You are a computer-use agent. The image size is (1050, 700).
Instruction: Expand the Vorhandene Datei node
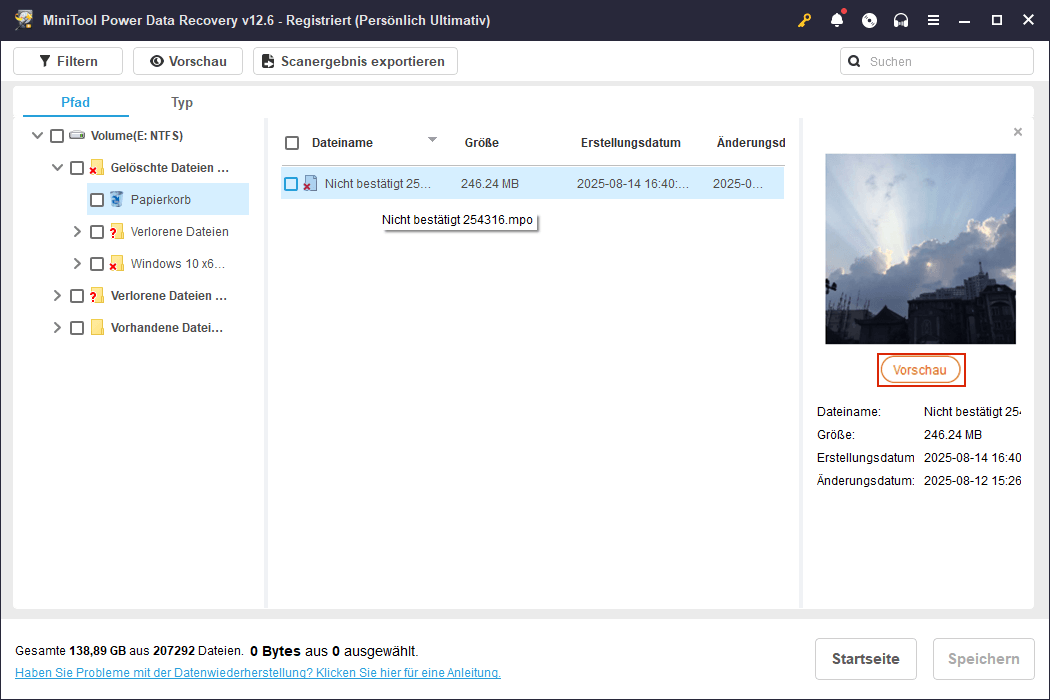tap(57, 328)
